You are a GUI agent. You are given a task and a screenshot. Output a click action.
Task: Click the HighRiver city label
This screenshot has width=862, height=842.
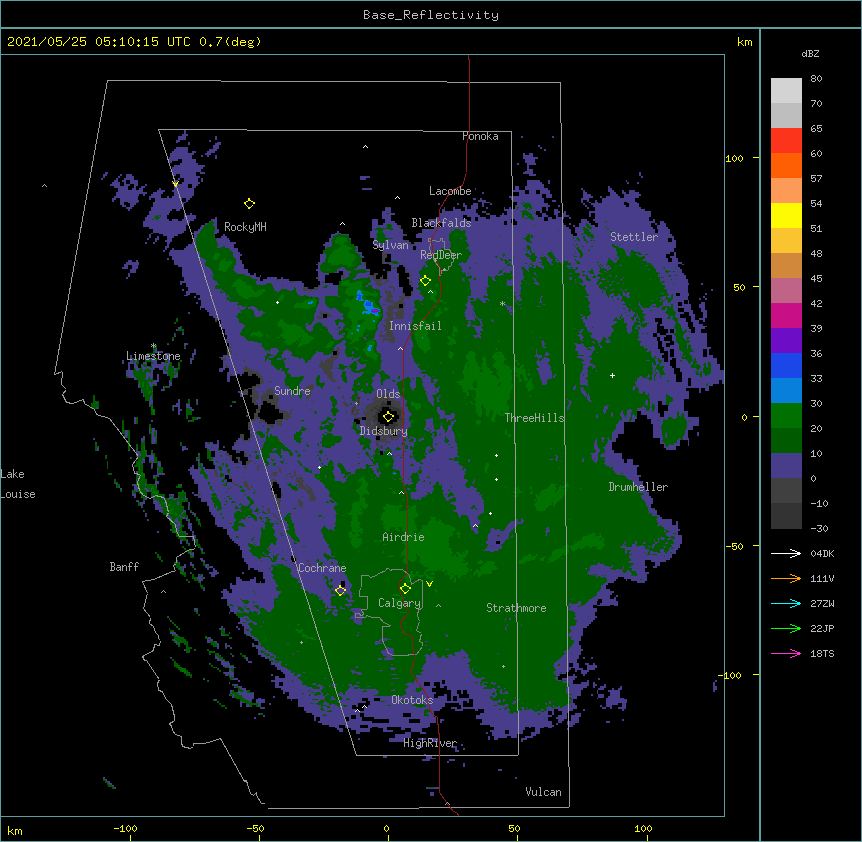pyautogui.click(x=430, y=743)
